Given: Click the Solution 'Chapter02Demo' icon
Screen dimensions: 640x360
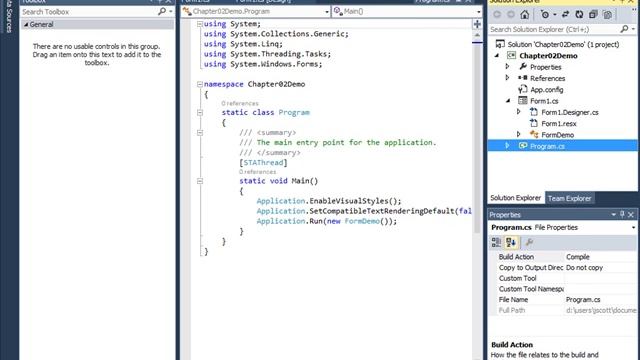Looking at the screenshot, I should (500, 44).
